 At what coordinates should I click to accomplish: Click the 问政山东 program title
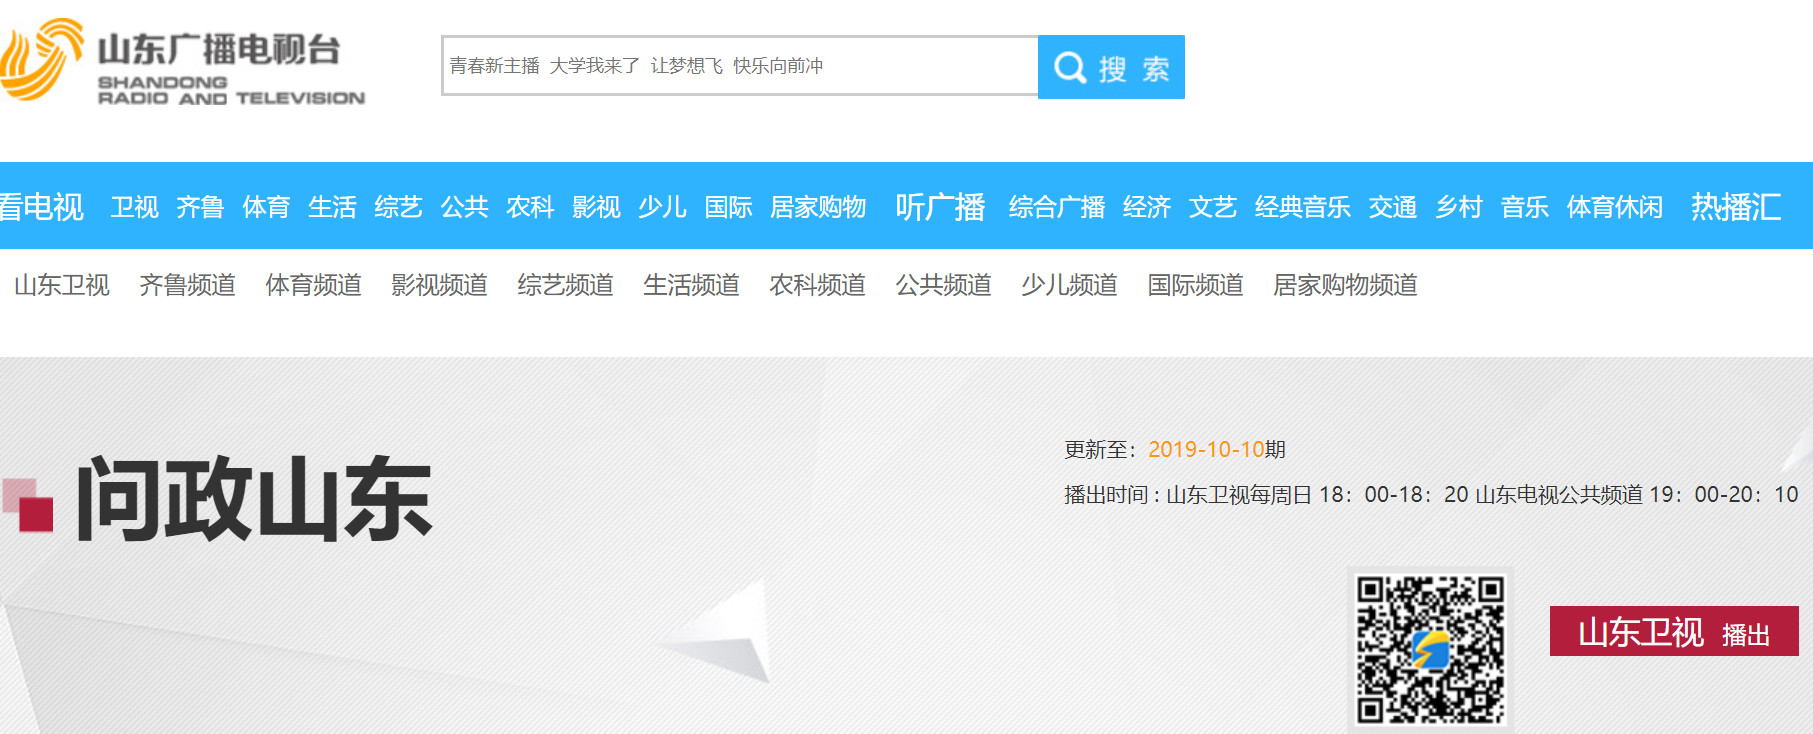pyautogui.click(x=254, y=499)
